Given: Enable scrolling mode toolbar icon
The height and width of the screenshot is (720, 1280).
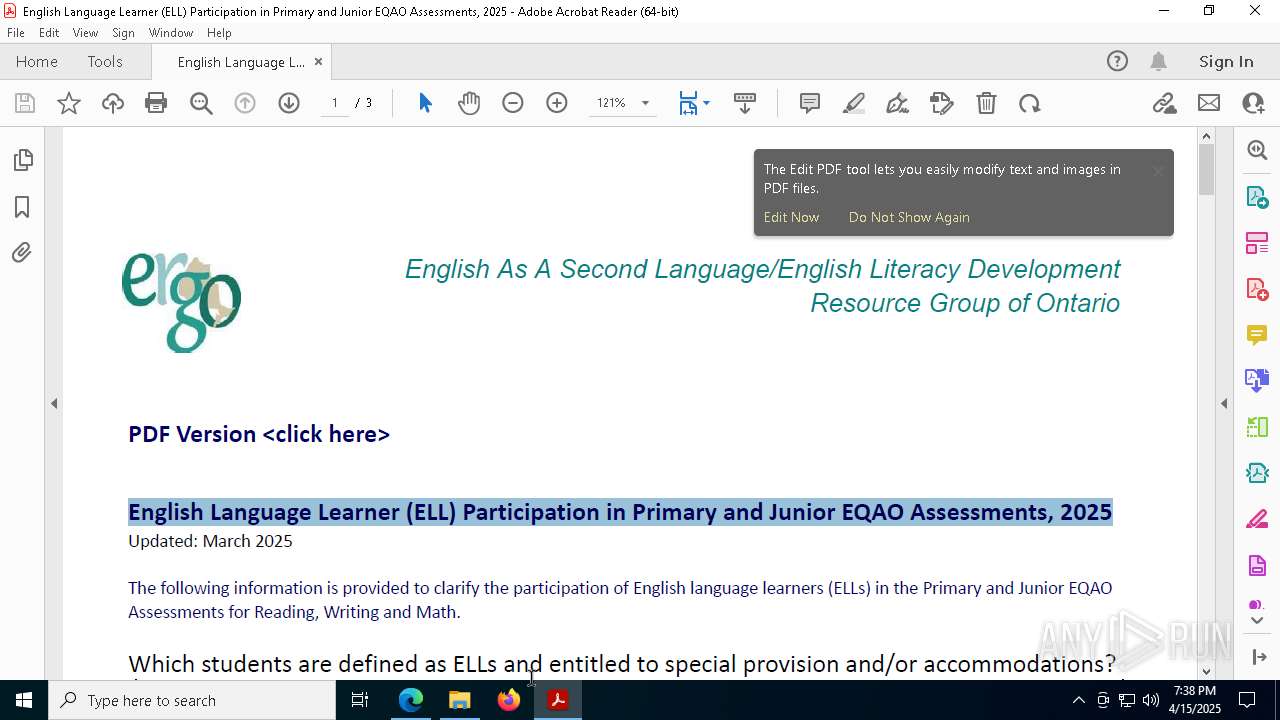Looking at the screenshot, I should (745, 103).
